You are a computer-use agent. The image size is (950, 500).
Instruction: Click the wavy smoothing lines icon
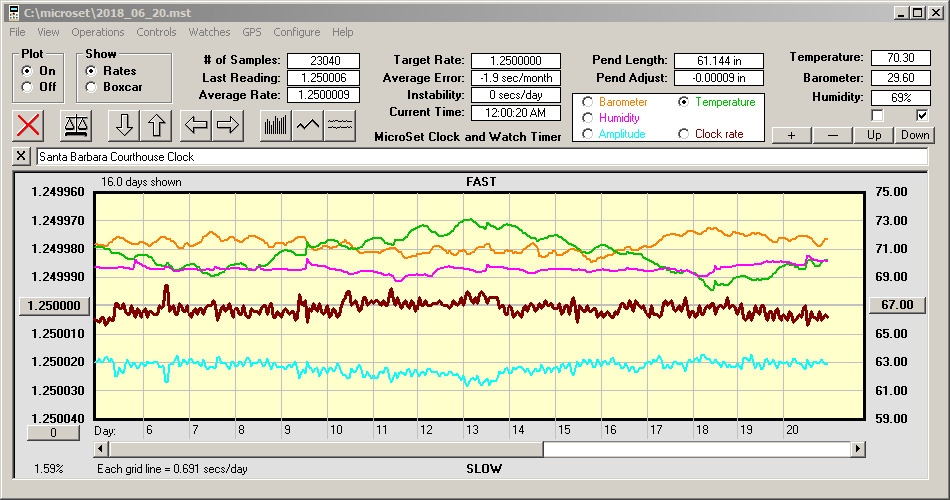tap(340, 125)
